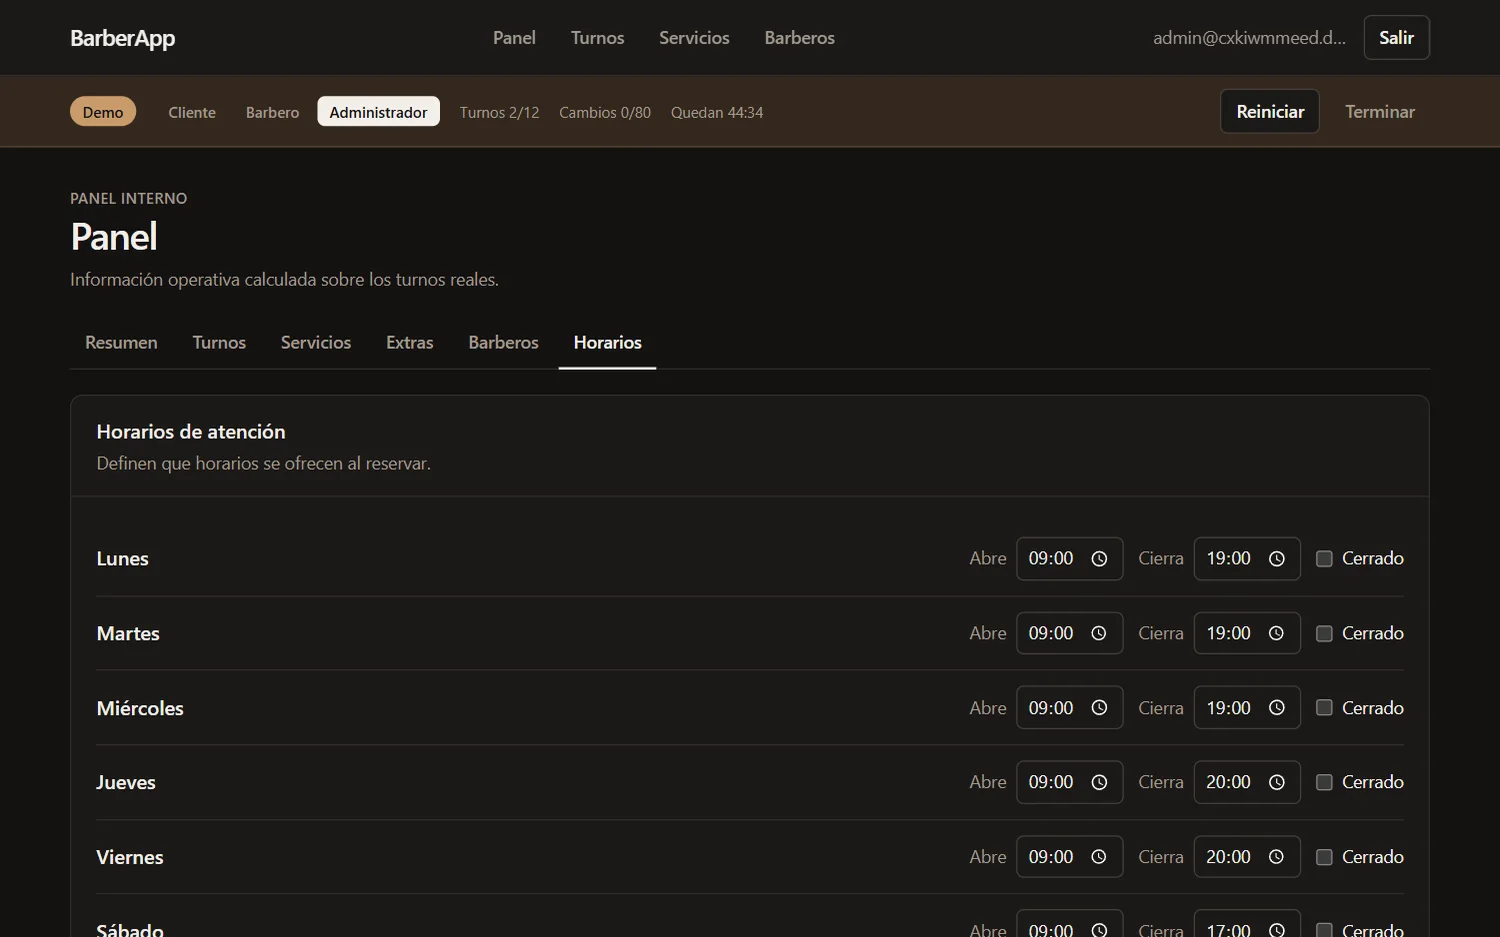Click the Lunes opening time field
The image size is (1500, 937).
click(x=1070, y=559)
